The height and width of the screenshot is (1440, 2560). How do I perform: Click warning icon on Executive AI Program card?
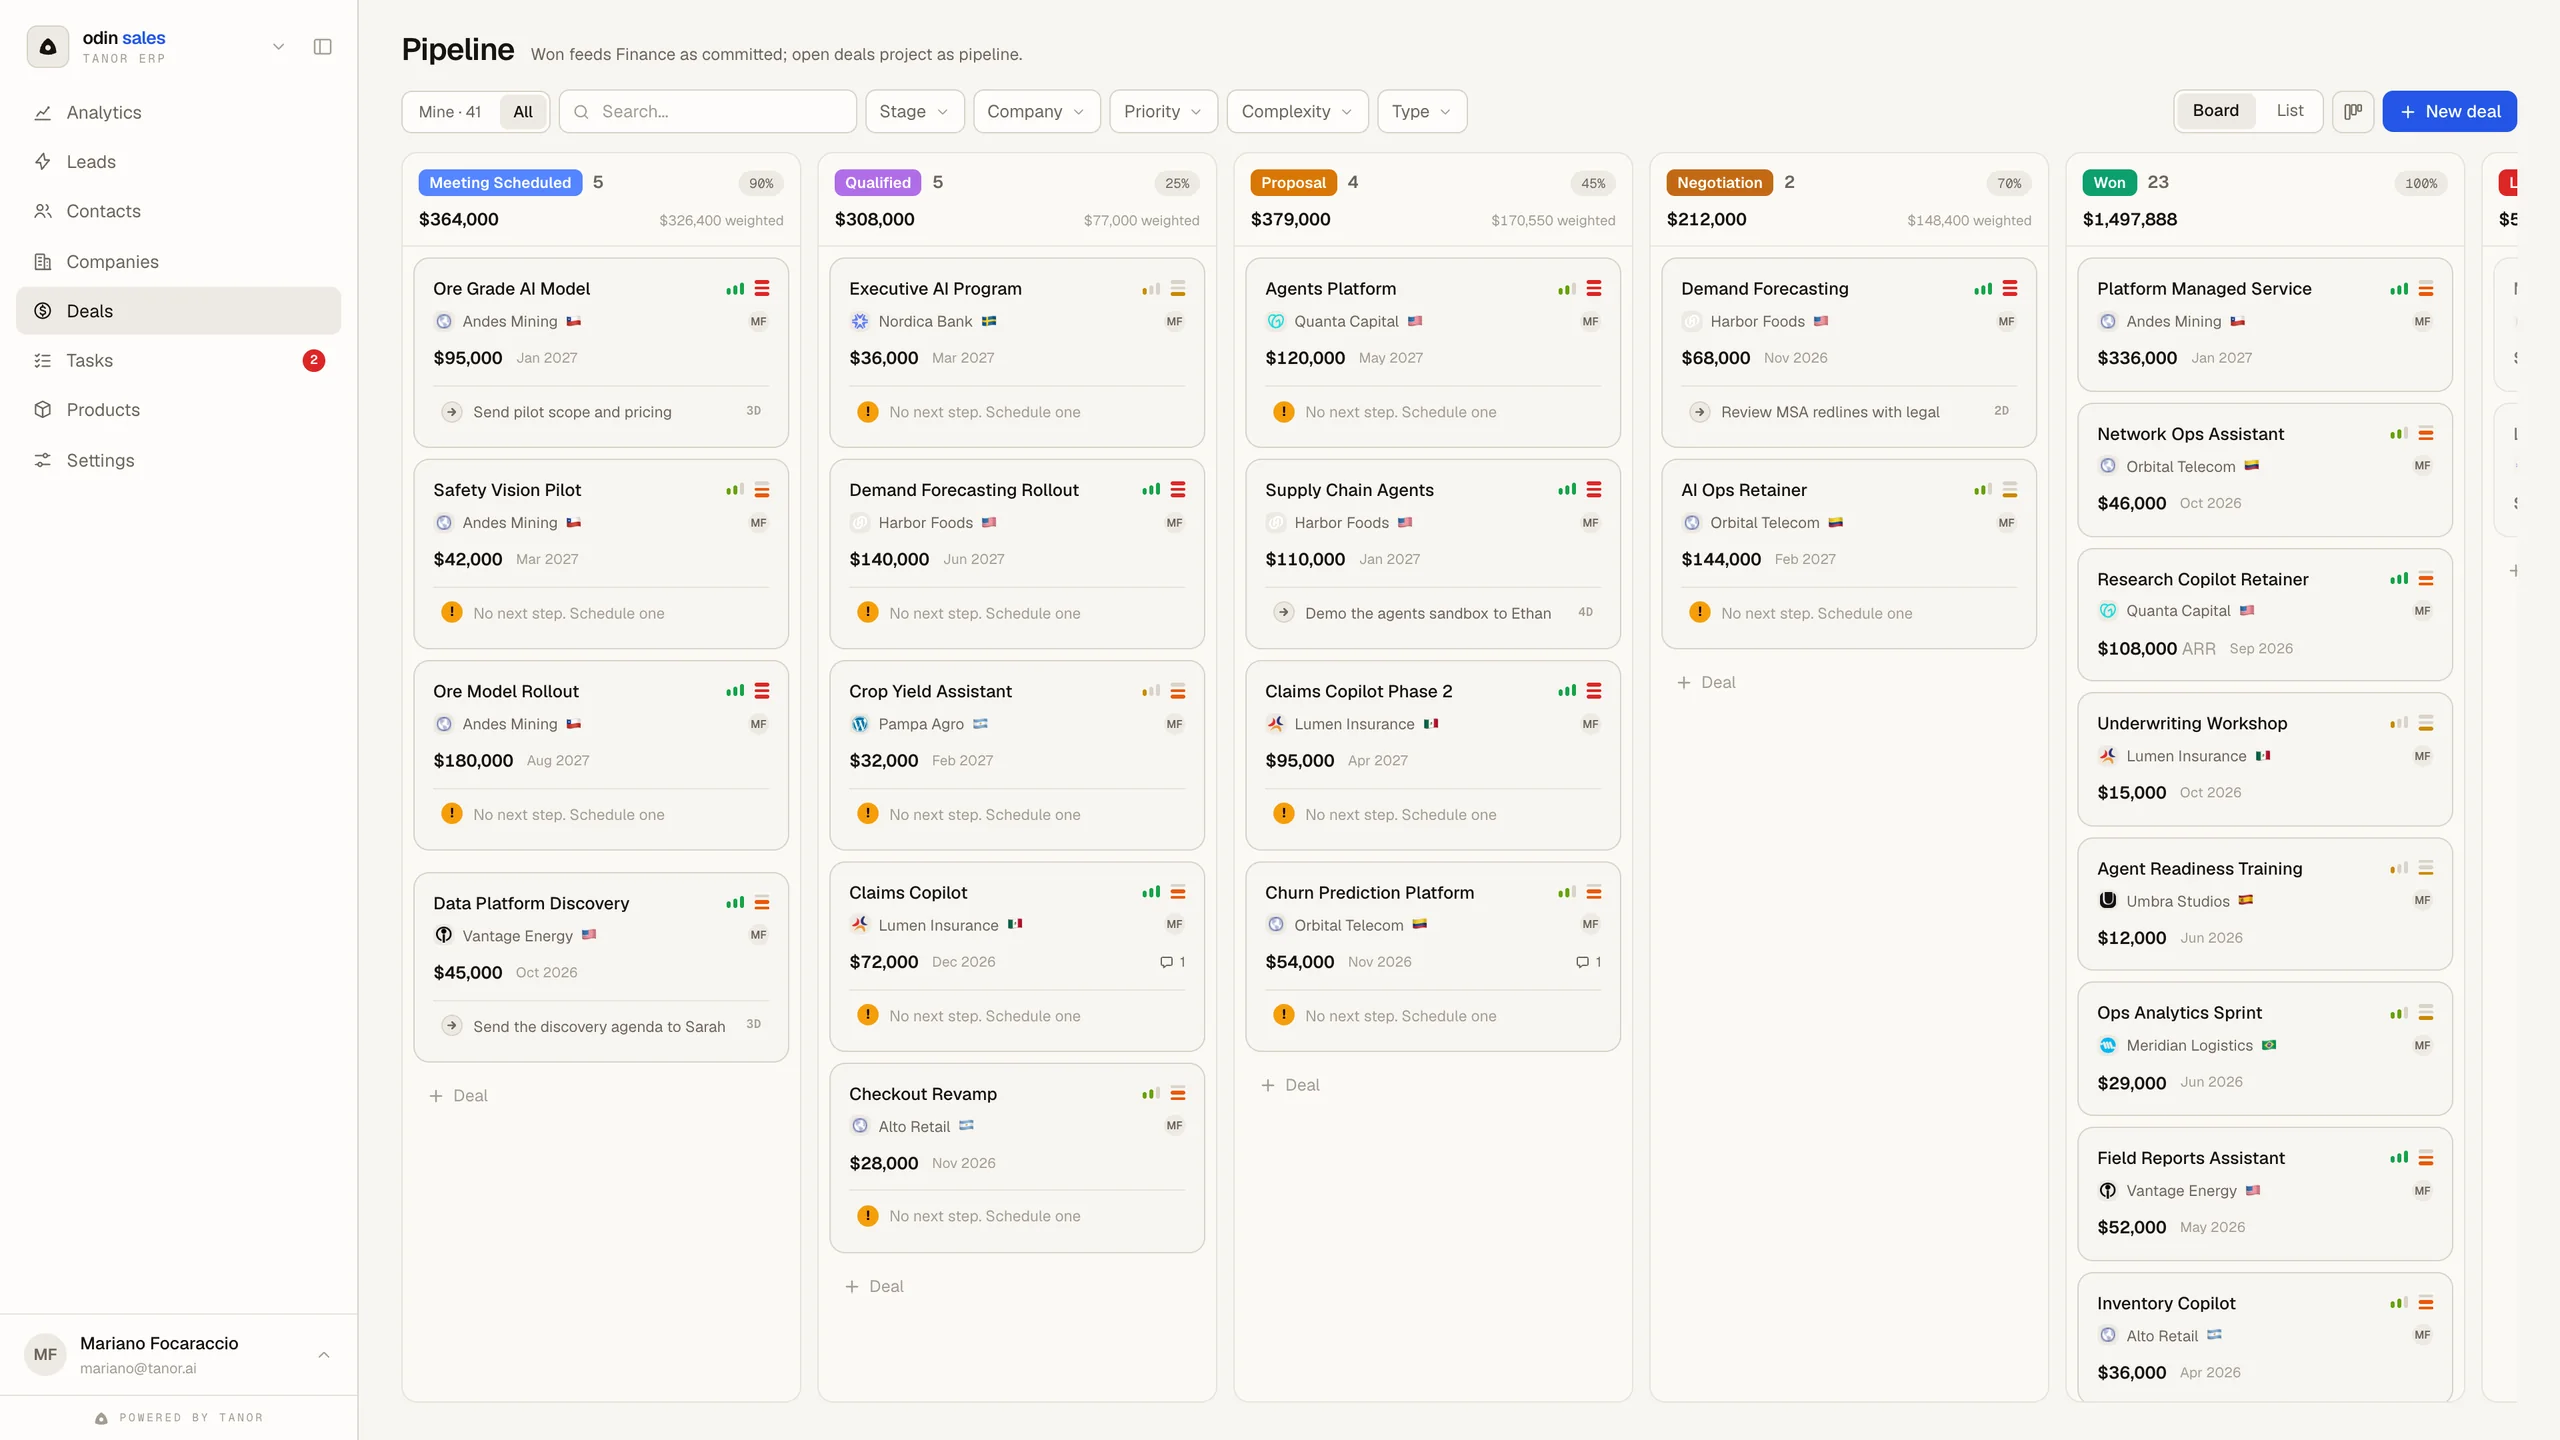[867, 412]
